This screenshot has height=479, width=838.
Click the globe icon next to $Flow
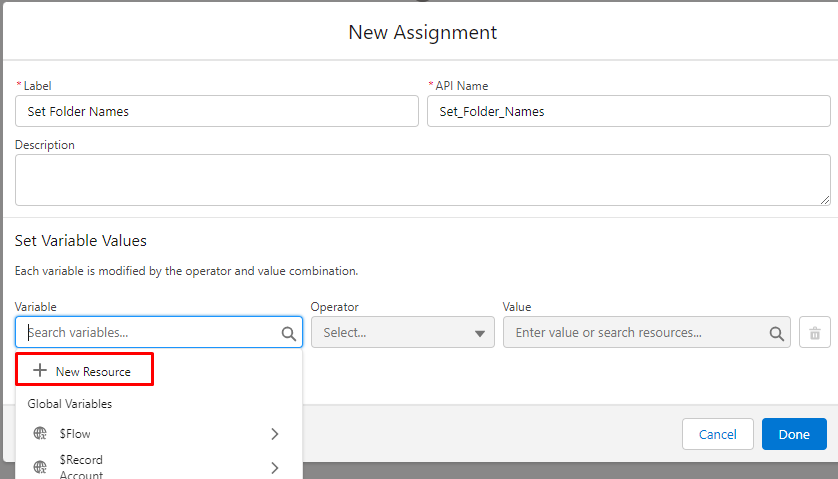pos(40,434)
